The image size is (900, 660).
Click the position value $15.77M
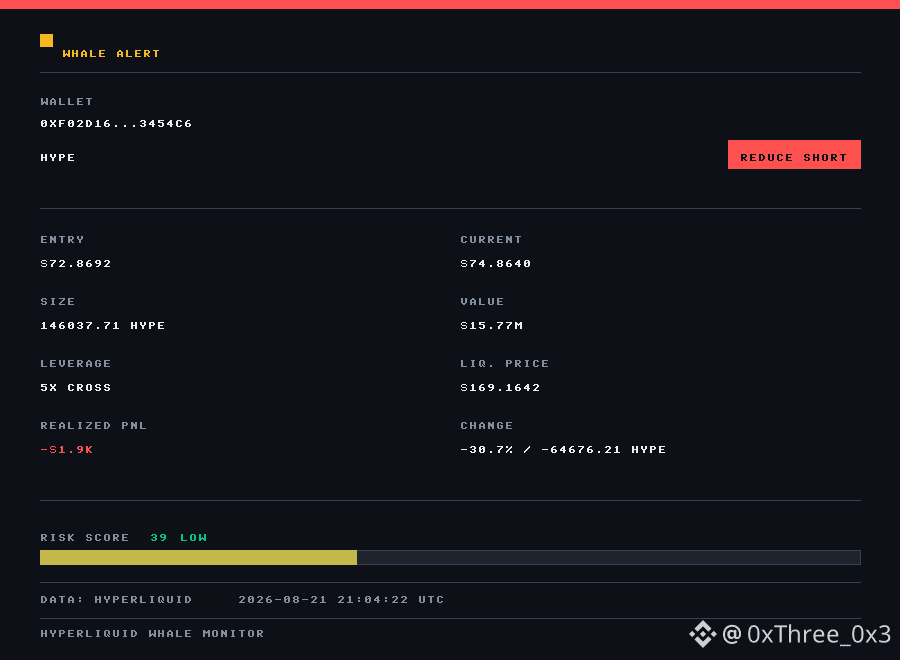492,325
